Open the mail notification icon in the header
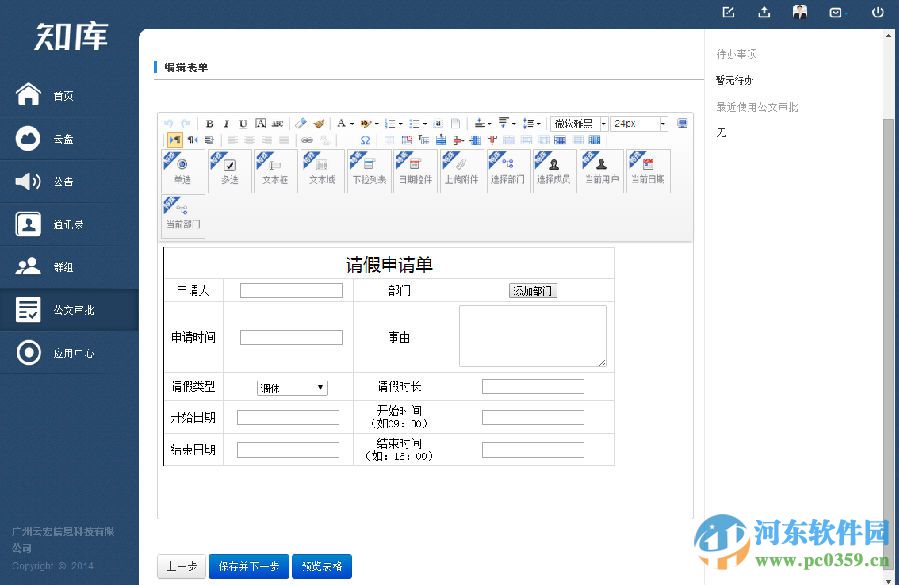899x585 pixels. 835,12
